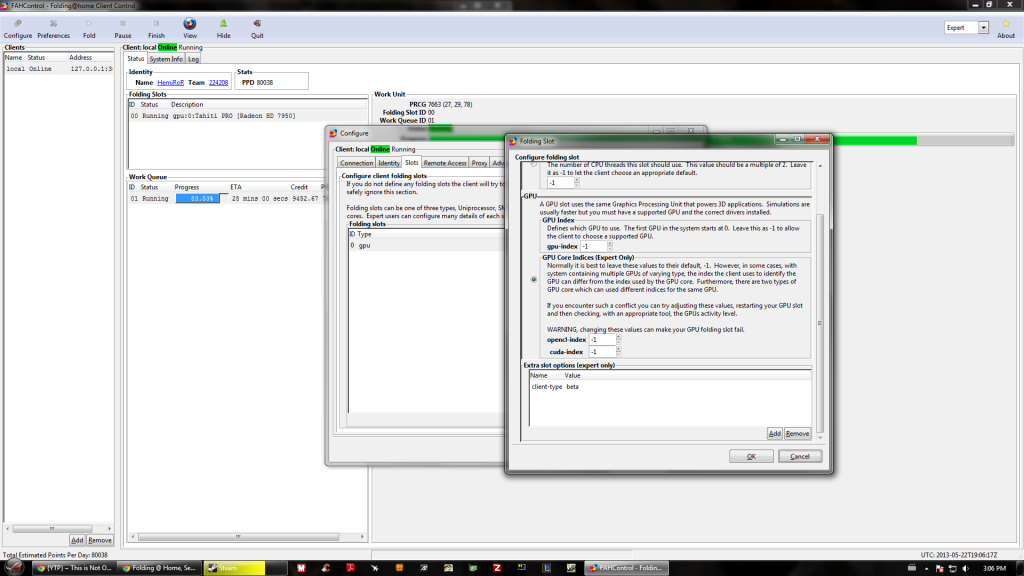This screenshot has height=576, width=1024.
Task: Switch to the Status tab
Action: click(x=135, y=59)
